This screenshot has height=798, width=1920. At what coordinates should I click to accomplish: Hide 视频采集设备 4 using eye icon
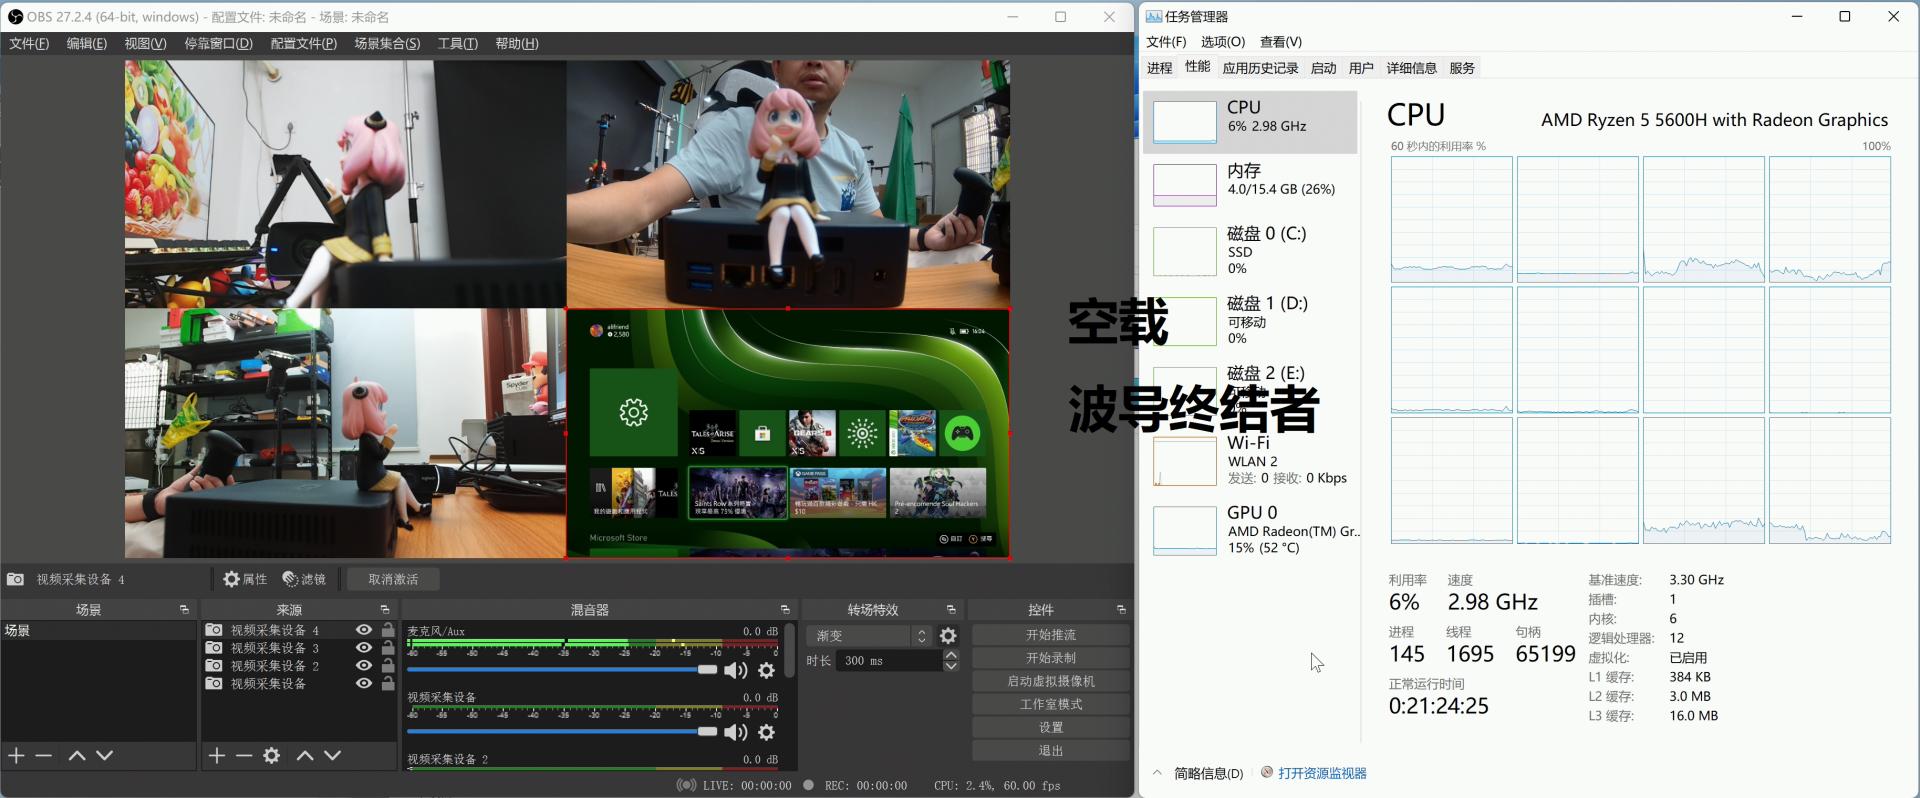click(x=364, y=630)
